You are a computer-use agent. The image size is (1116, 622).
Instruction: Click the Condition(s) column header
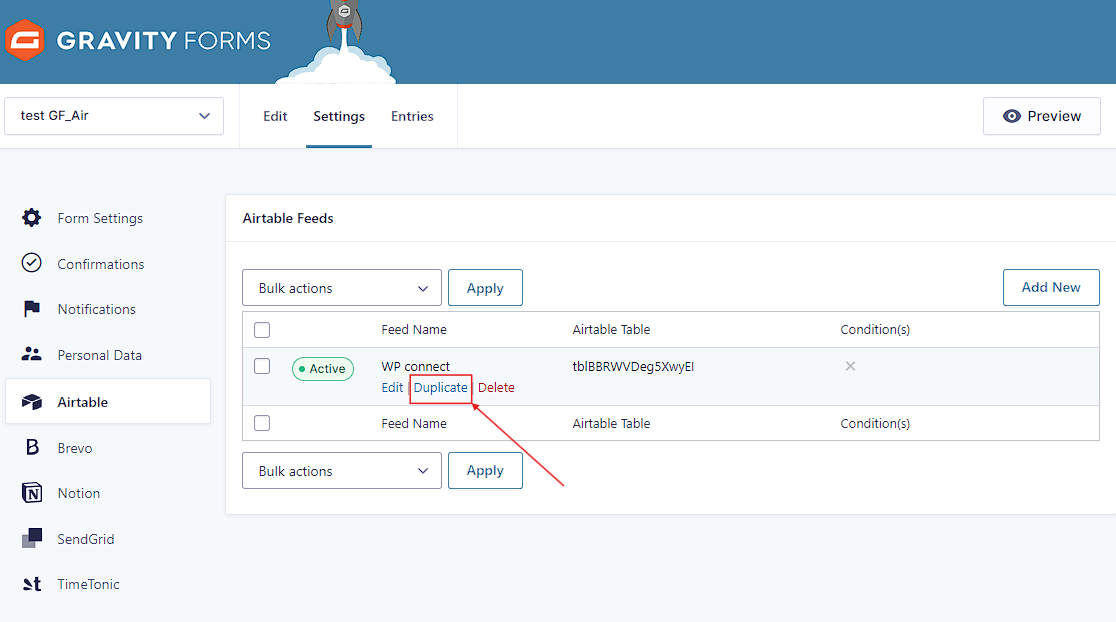tap(875, 330)
